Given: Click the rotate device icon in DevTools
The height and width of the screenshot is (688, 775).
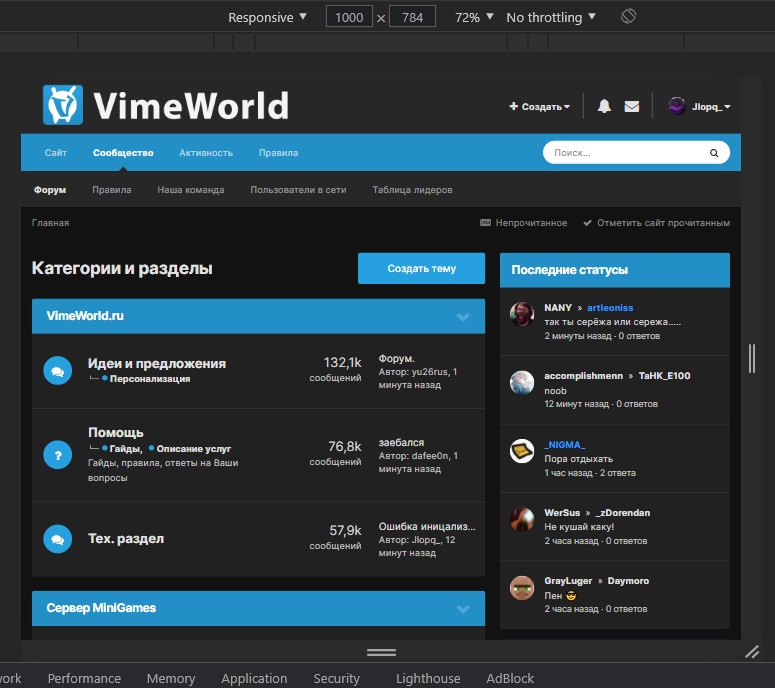Looking at the screenshot, I should (628, 17).
